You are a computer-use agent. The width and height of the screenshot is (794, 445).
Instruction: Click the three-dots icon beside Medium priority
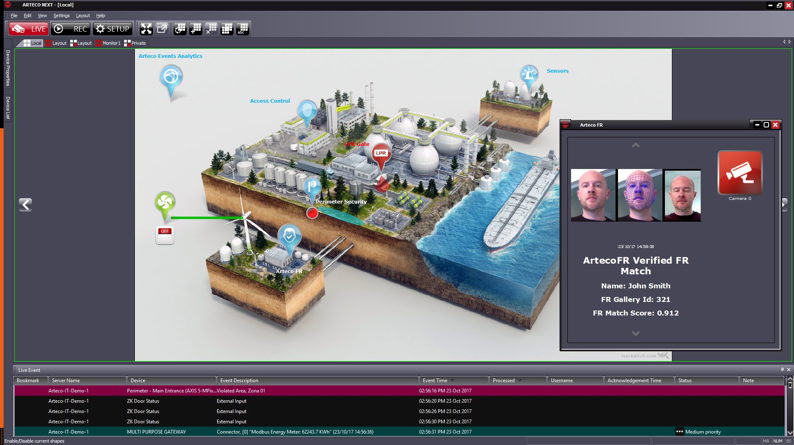(x=679, y=431)
